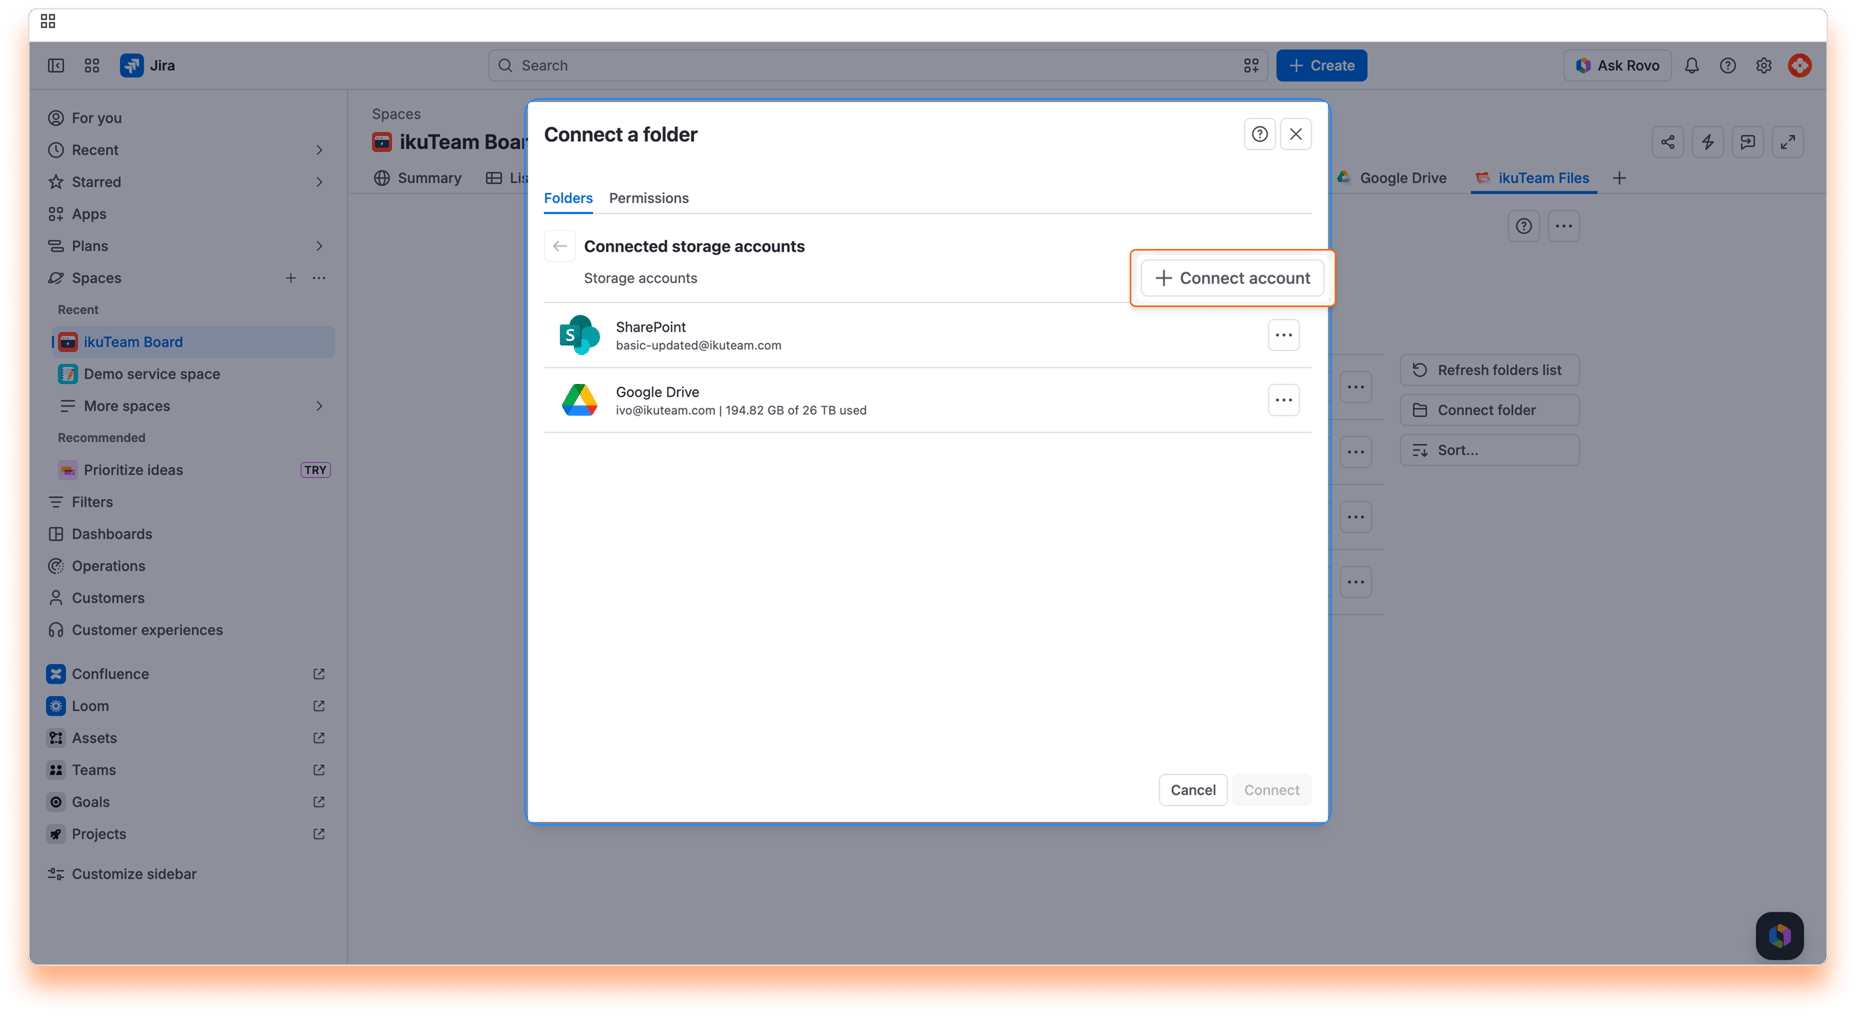Select the Google Drive storage account row
Screen dimensions: 1856x1014
pos(927,400)
